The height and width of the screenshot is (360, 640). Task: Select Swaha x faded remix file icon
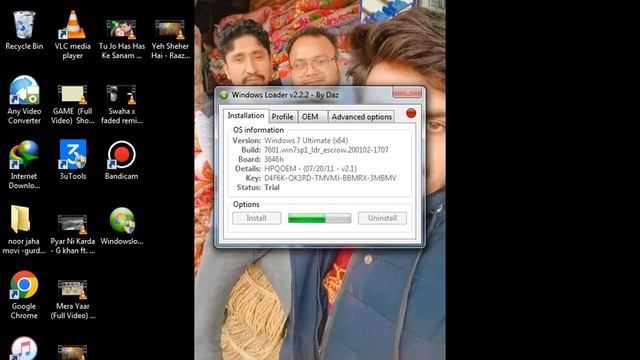coord(122,104)
